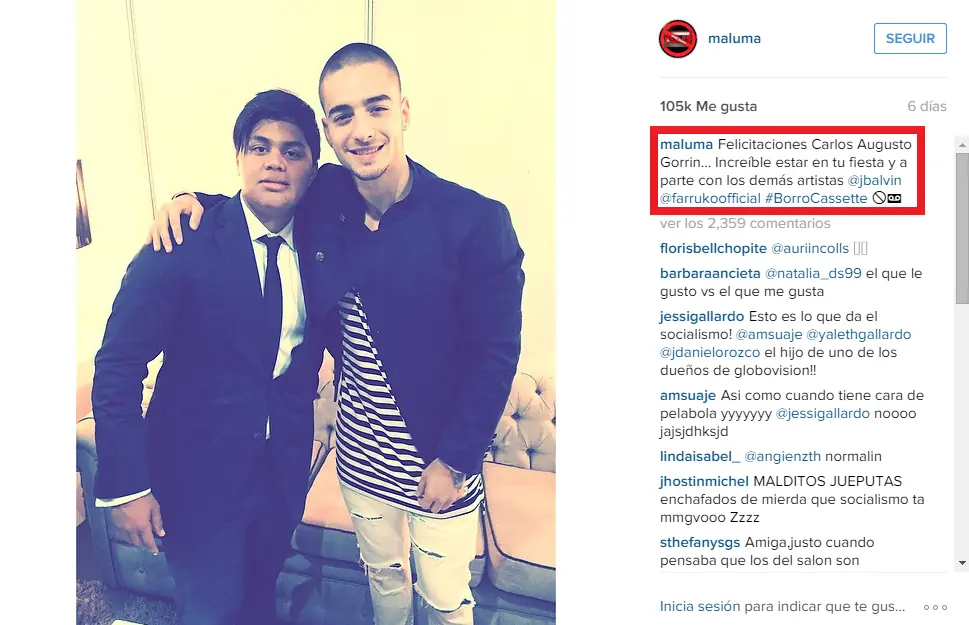Open jessigallardo commenter profile

click(x=702, y=317)
